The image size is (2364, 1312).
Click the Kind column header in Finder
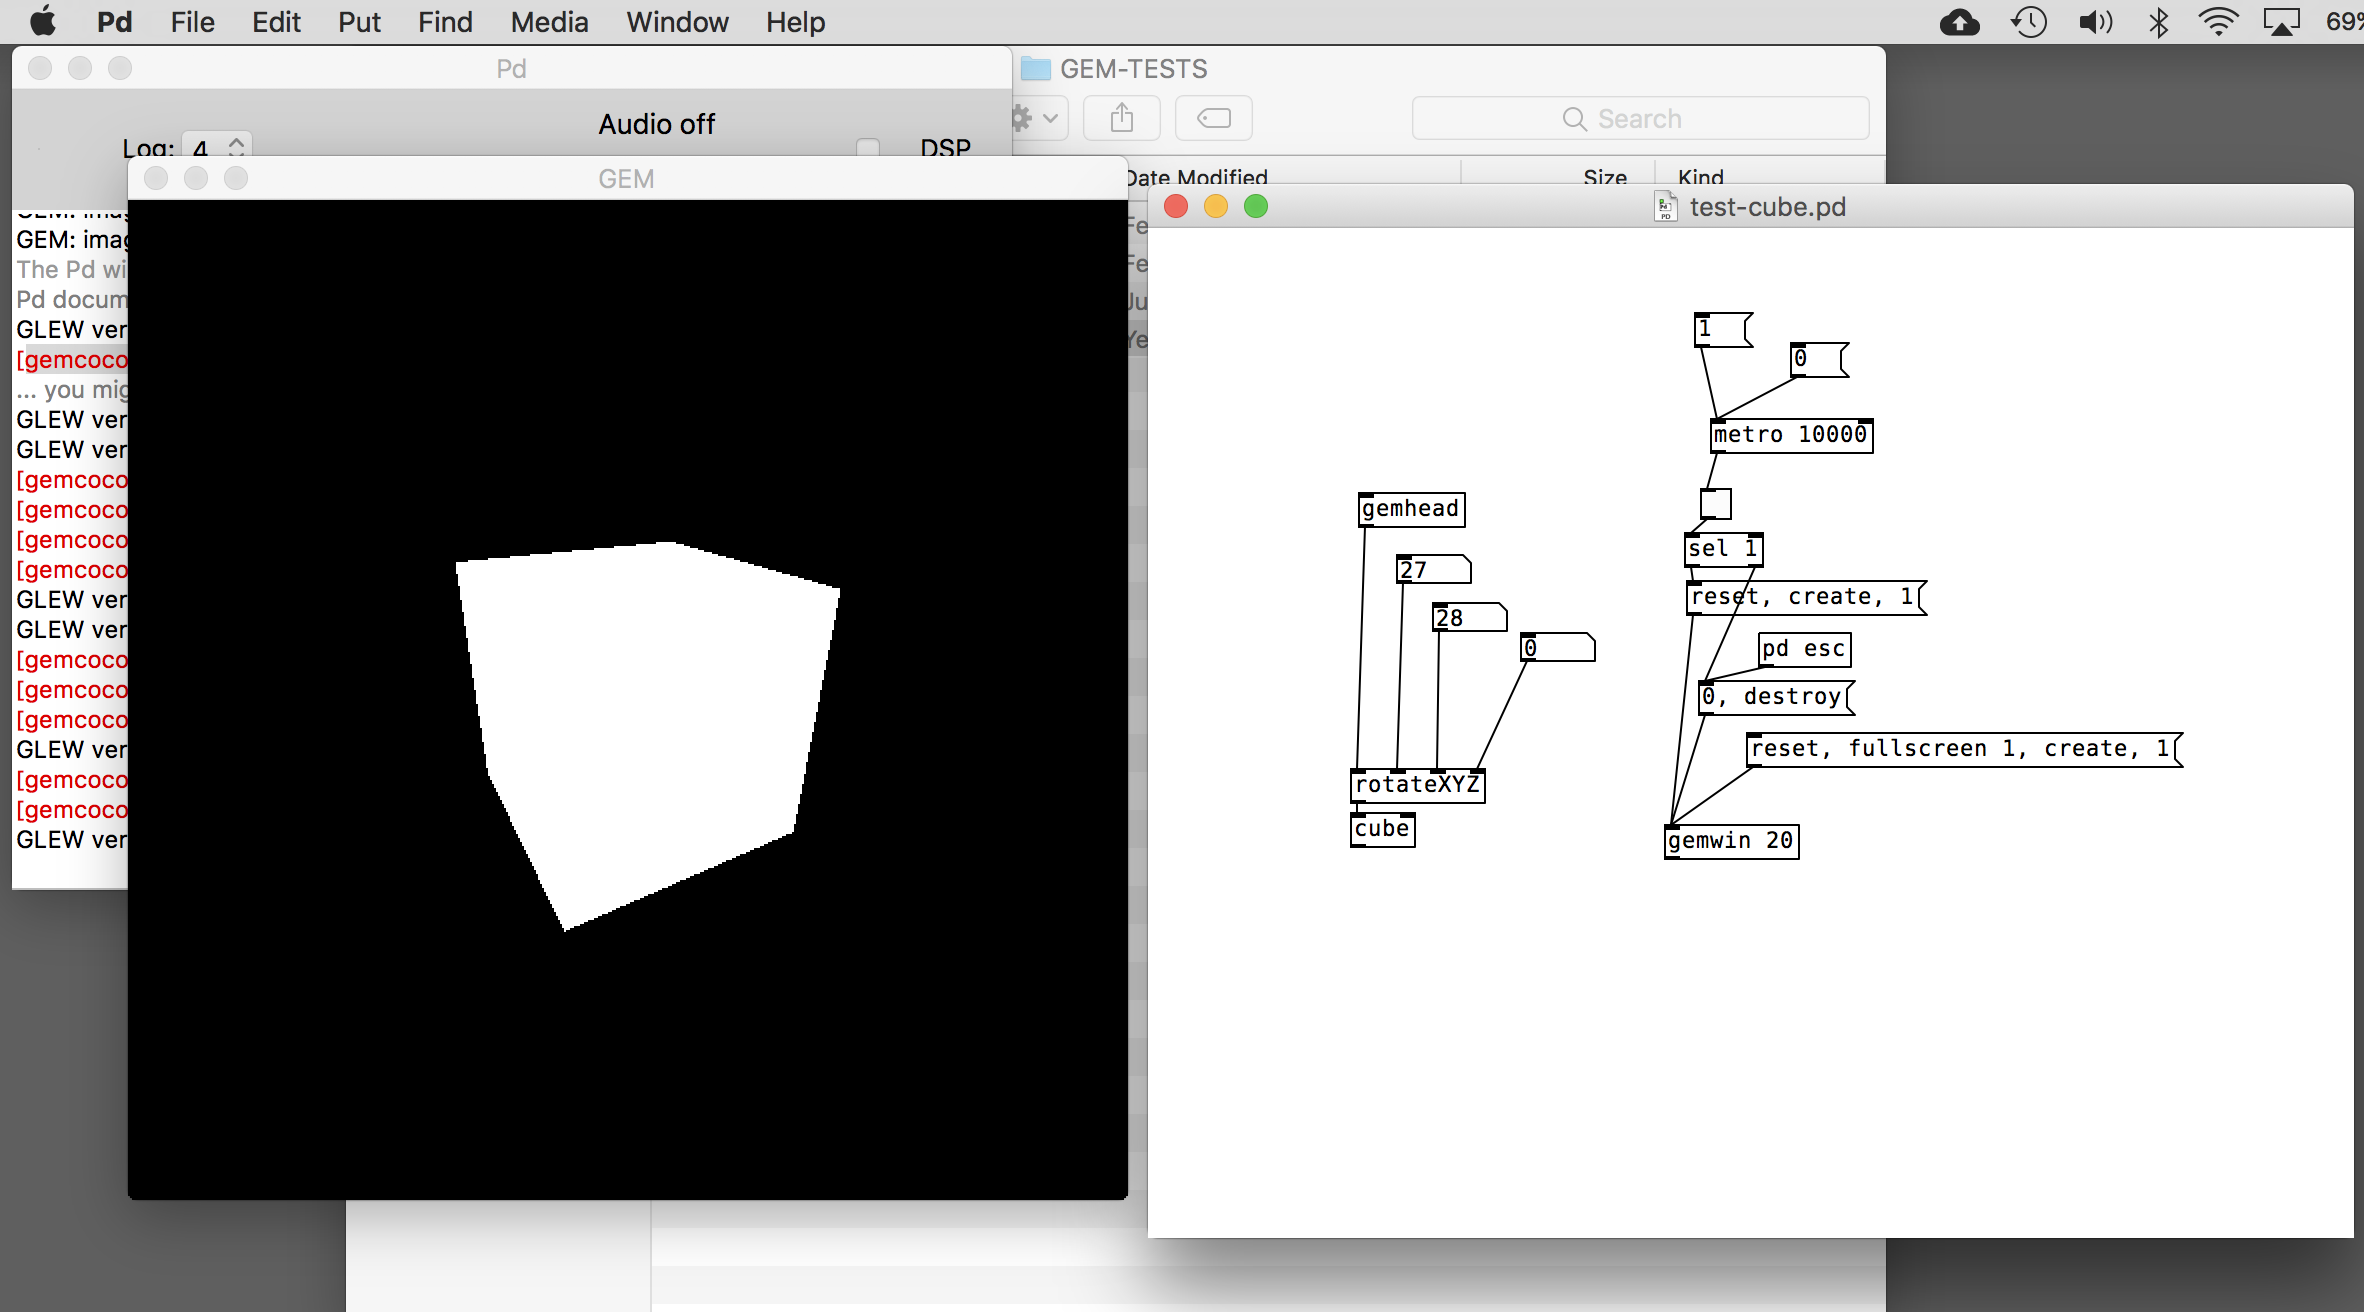(x=1701, y=177)
